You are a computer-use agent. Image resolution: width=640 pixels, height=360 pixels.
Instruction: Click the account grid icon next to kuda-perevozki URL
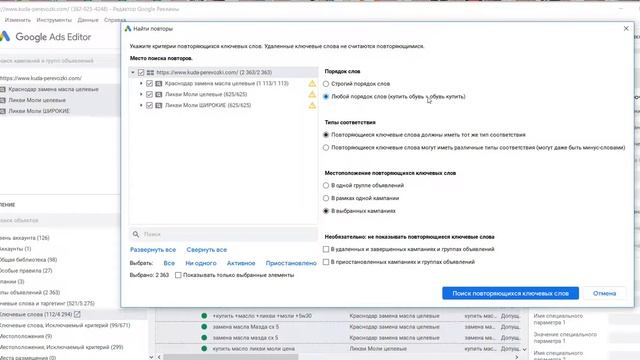[150, 72]
